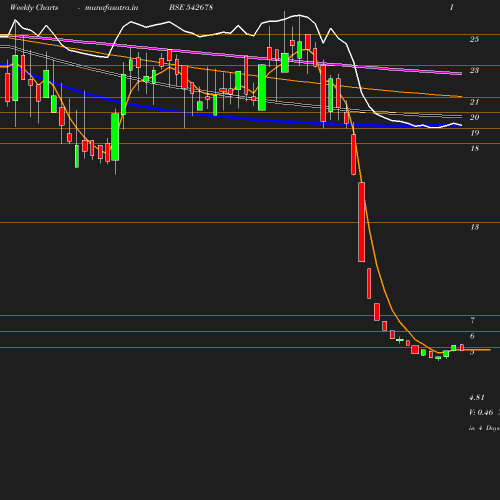Click the price axis label '7'
Screen dimensions: 500x500
(x=472, y=321)
